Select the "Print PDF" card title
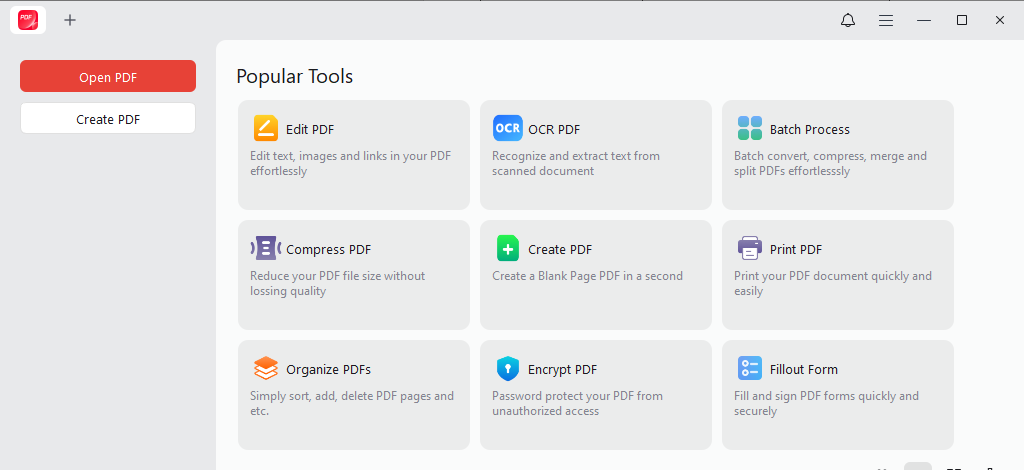 coord(796,249)
